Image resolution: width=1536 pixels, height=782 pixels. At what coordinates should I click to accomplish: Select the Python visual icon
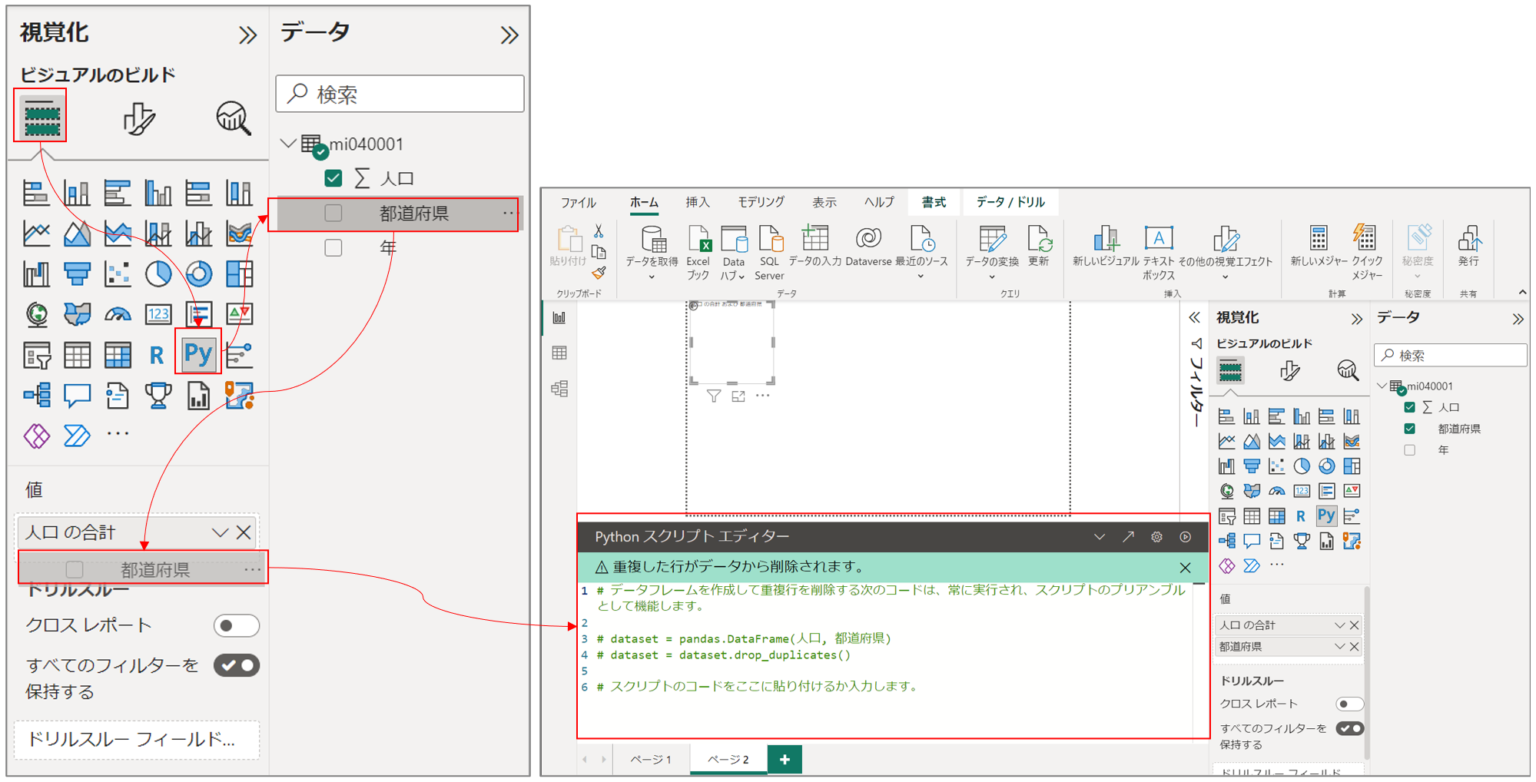[198, 353]
